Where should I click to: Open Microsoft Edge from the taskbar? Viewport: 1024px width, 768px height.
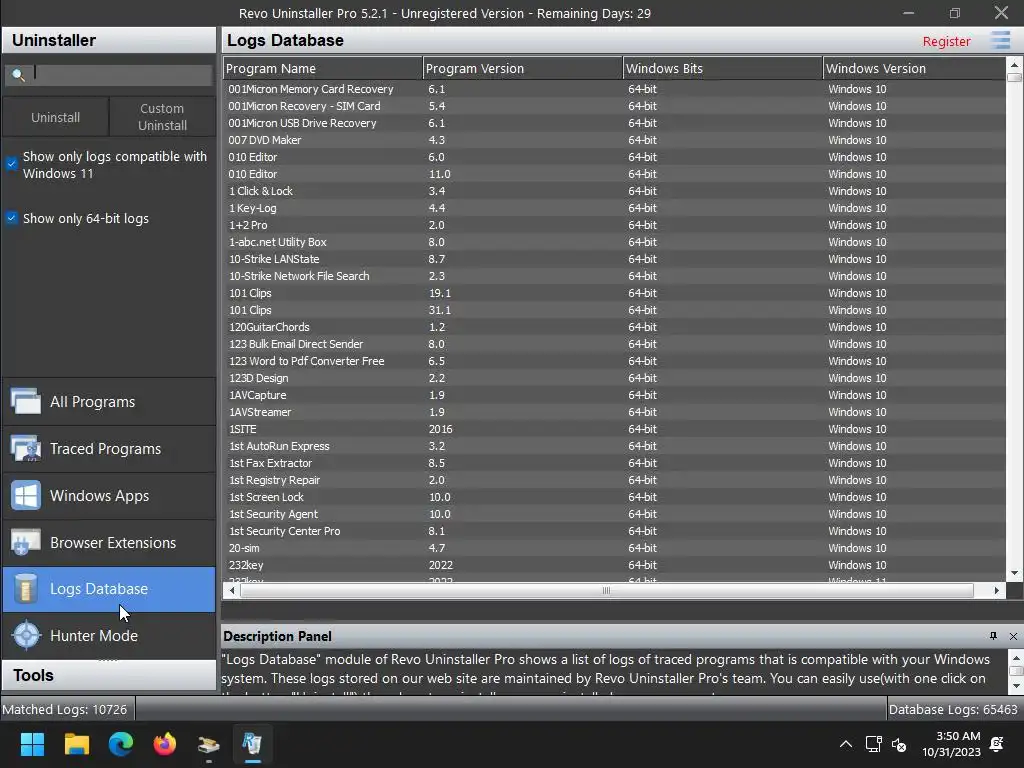tap(121, 744)
